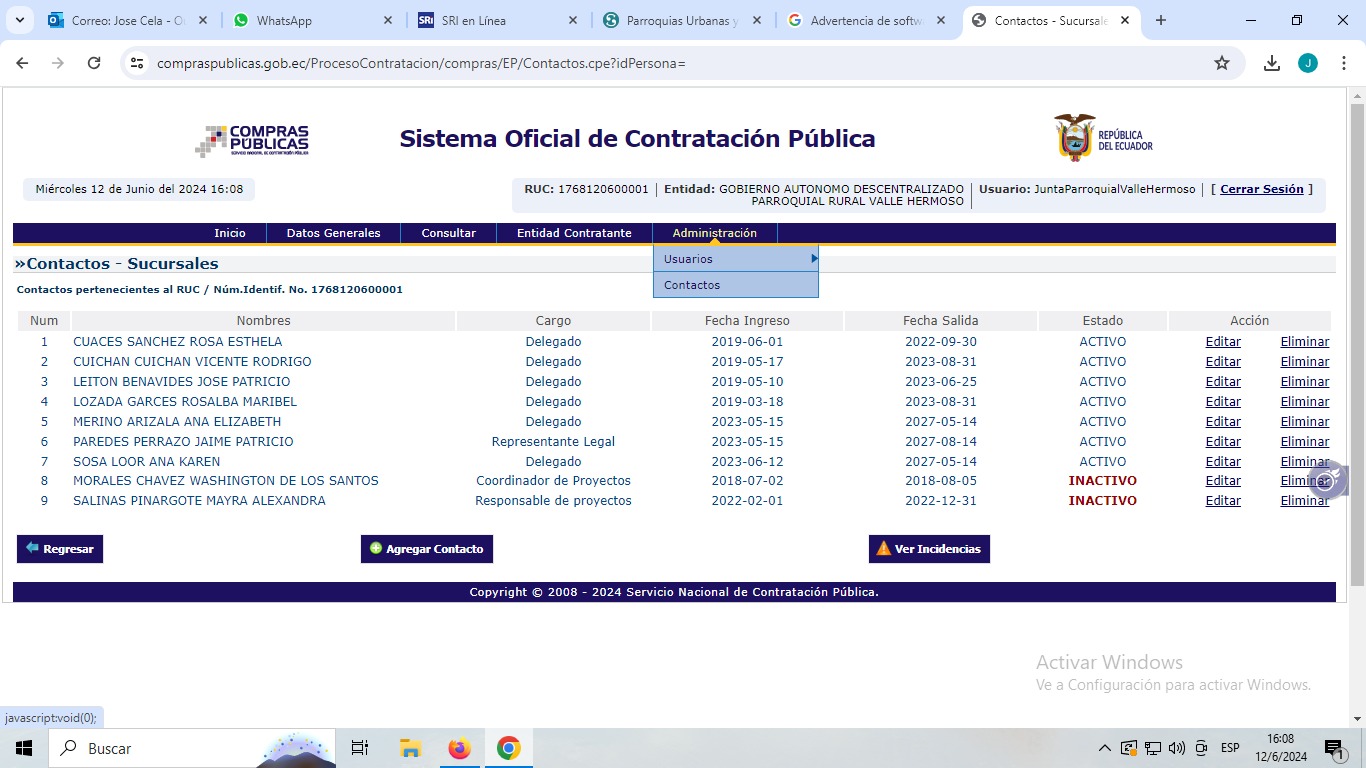
Task: Open the Chrome profile avatar
Action: pos(1308,63)
